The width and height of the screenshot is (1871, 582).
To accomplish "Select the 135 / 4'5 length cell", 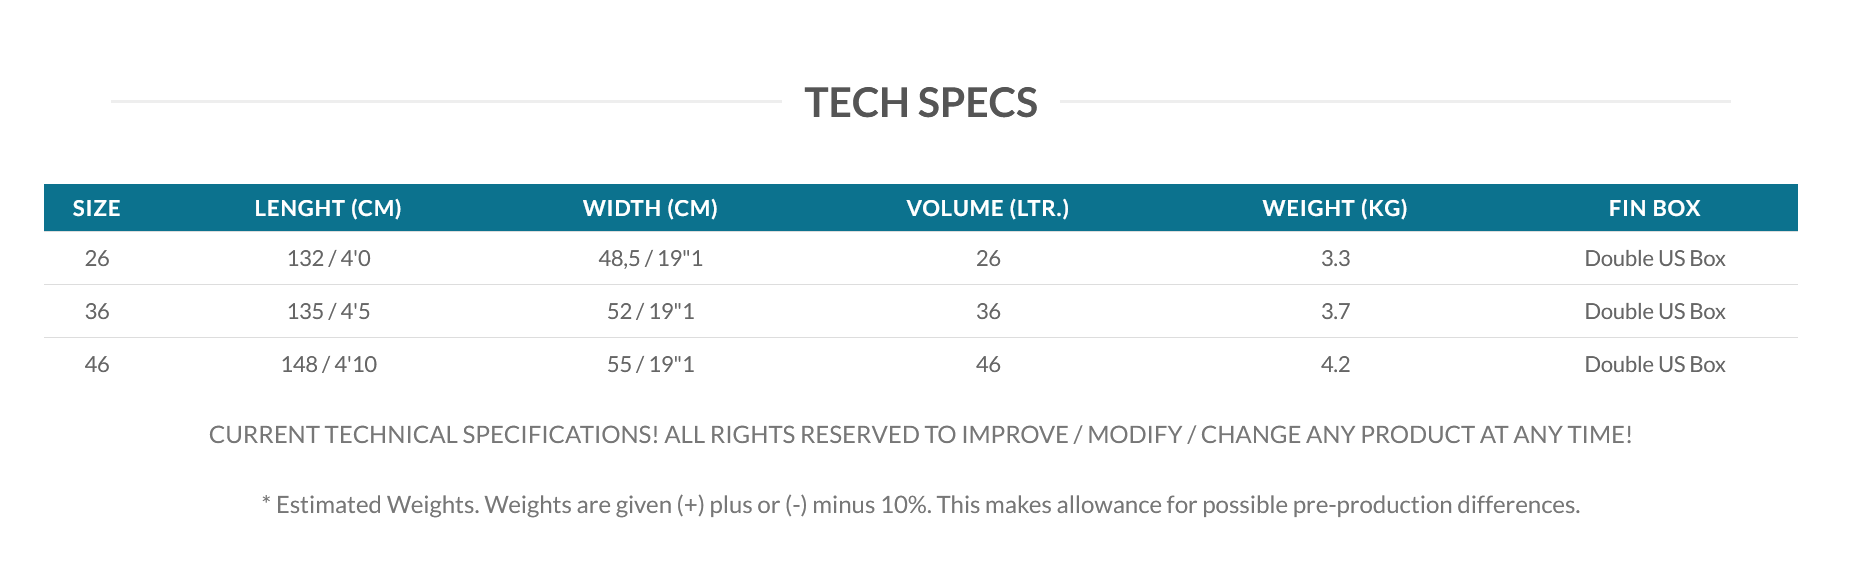I will (x=328, y=311).
